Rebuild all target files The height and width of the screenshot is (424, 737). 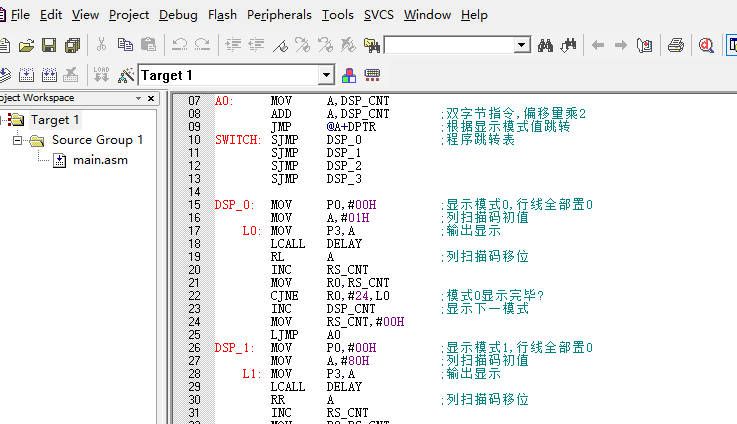tap(49, 75)
